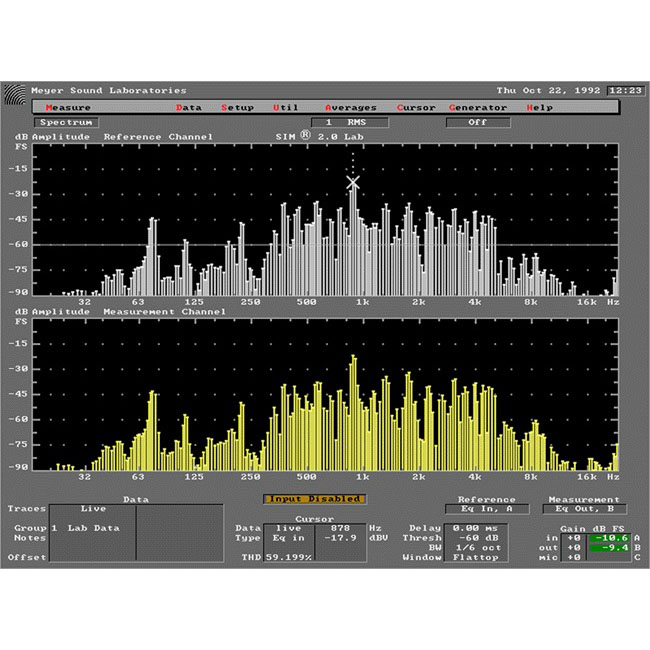The height and width of the screenshot is (650, 650).
Task: Click the THD 59.199% readout
Action: 288,557
